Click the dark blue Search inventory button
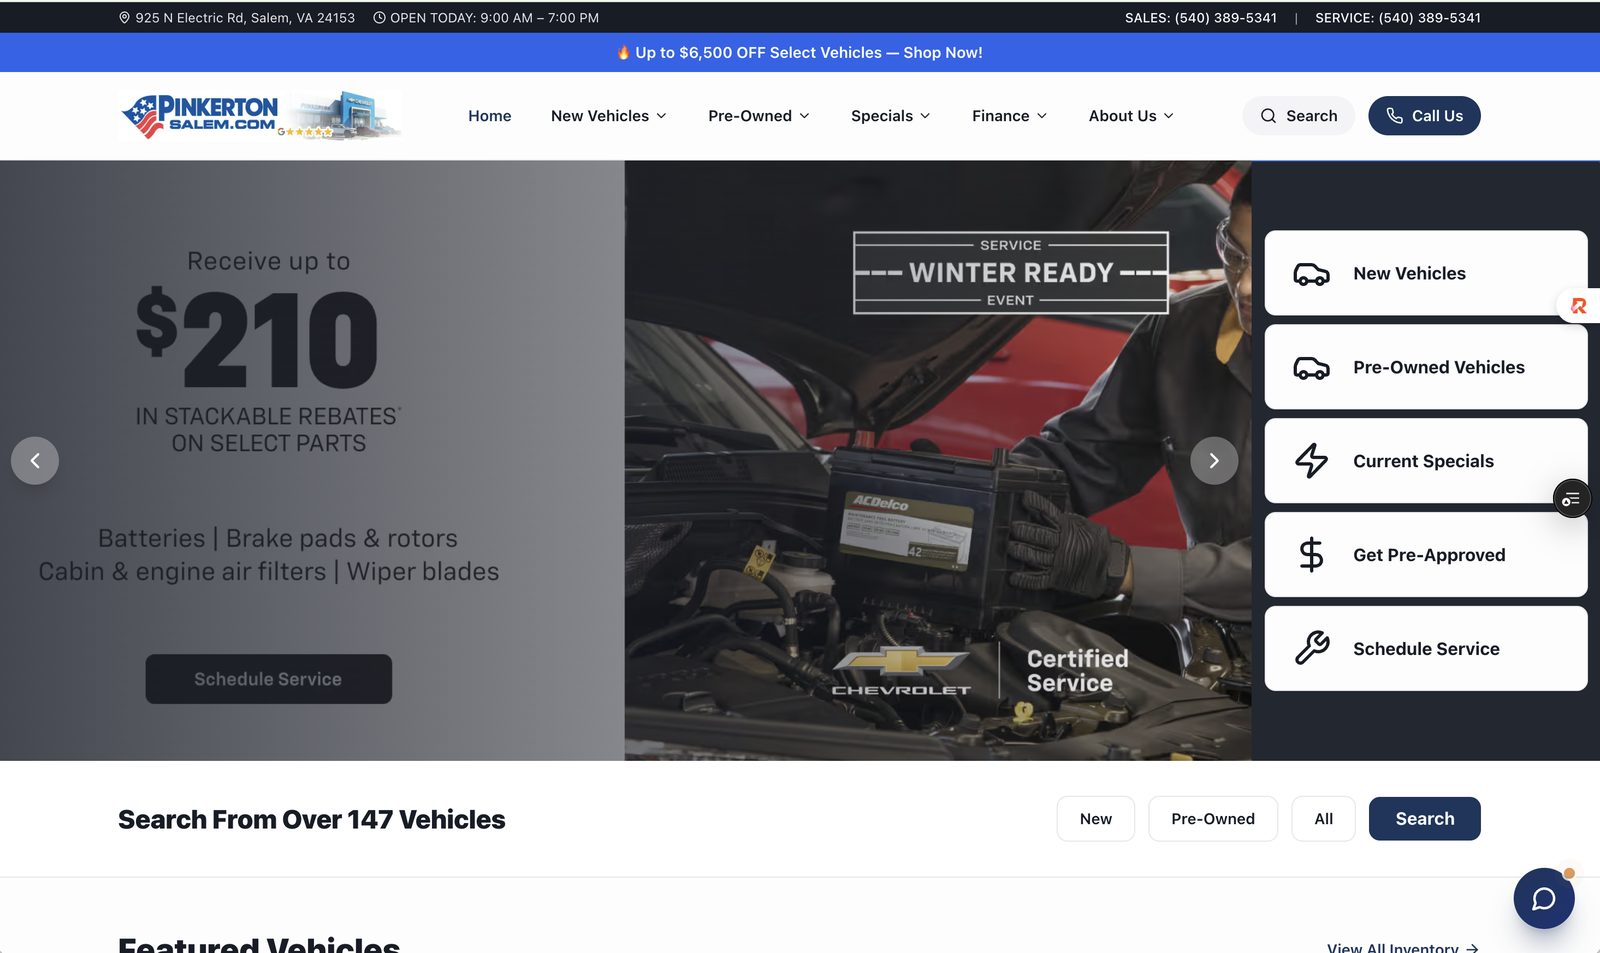 pyautogui.click(x=1425, y=819)
